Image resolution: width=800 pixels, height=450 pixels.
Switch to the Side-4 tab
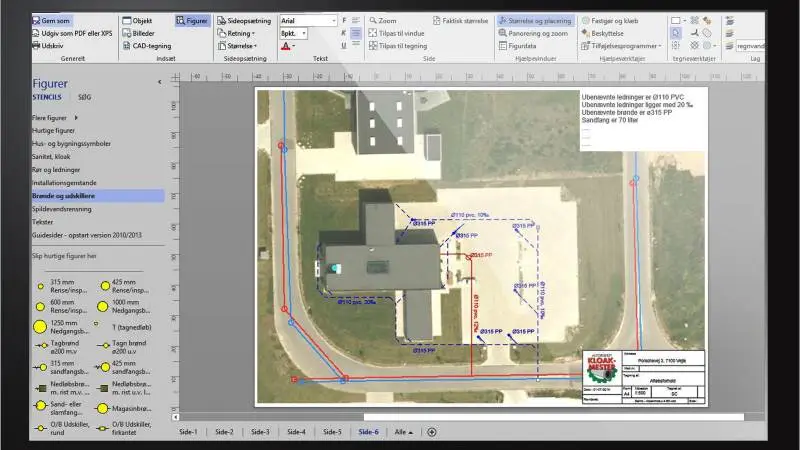(x=296, y=432)
